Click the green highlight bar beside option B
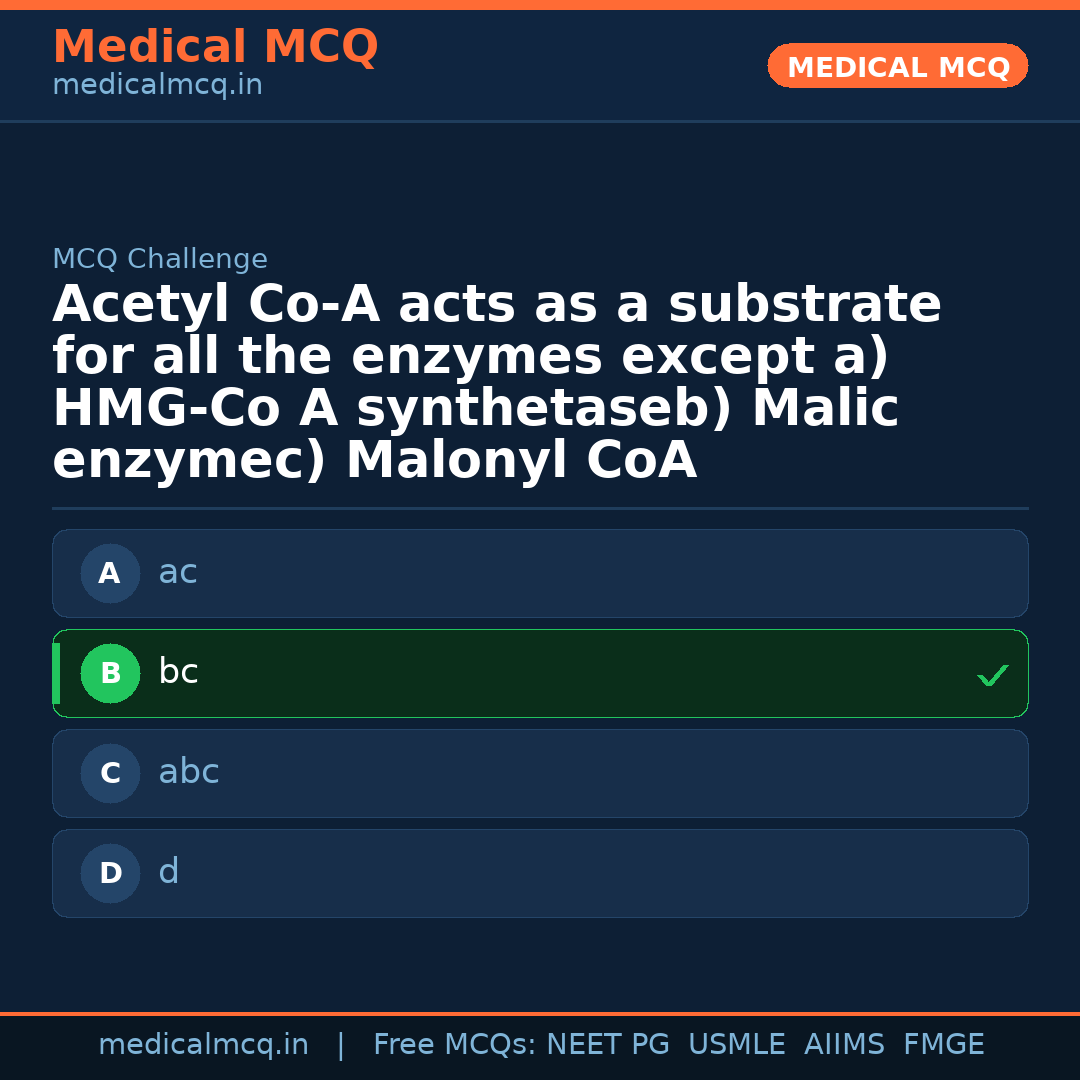Screen dimensions: 1080x1080 (55, 673)
